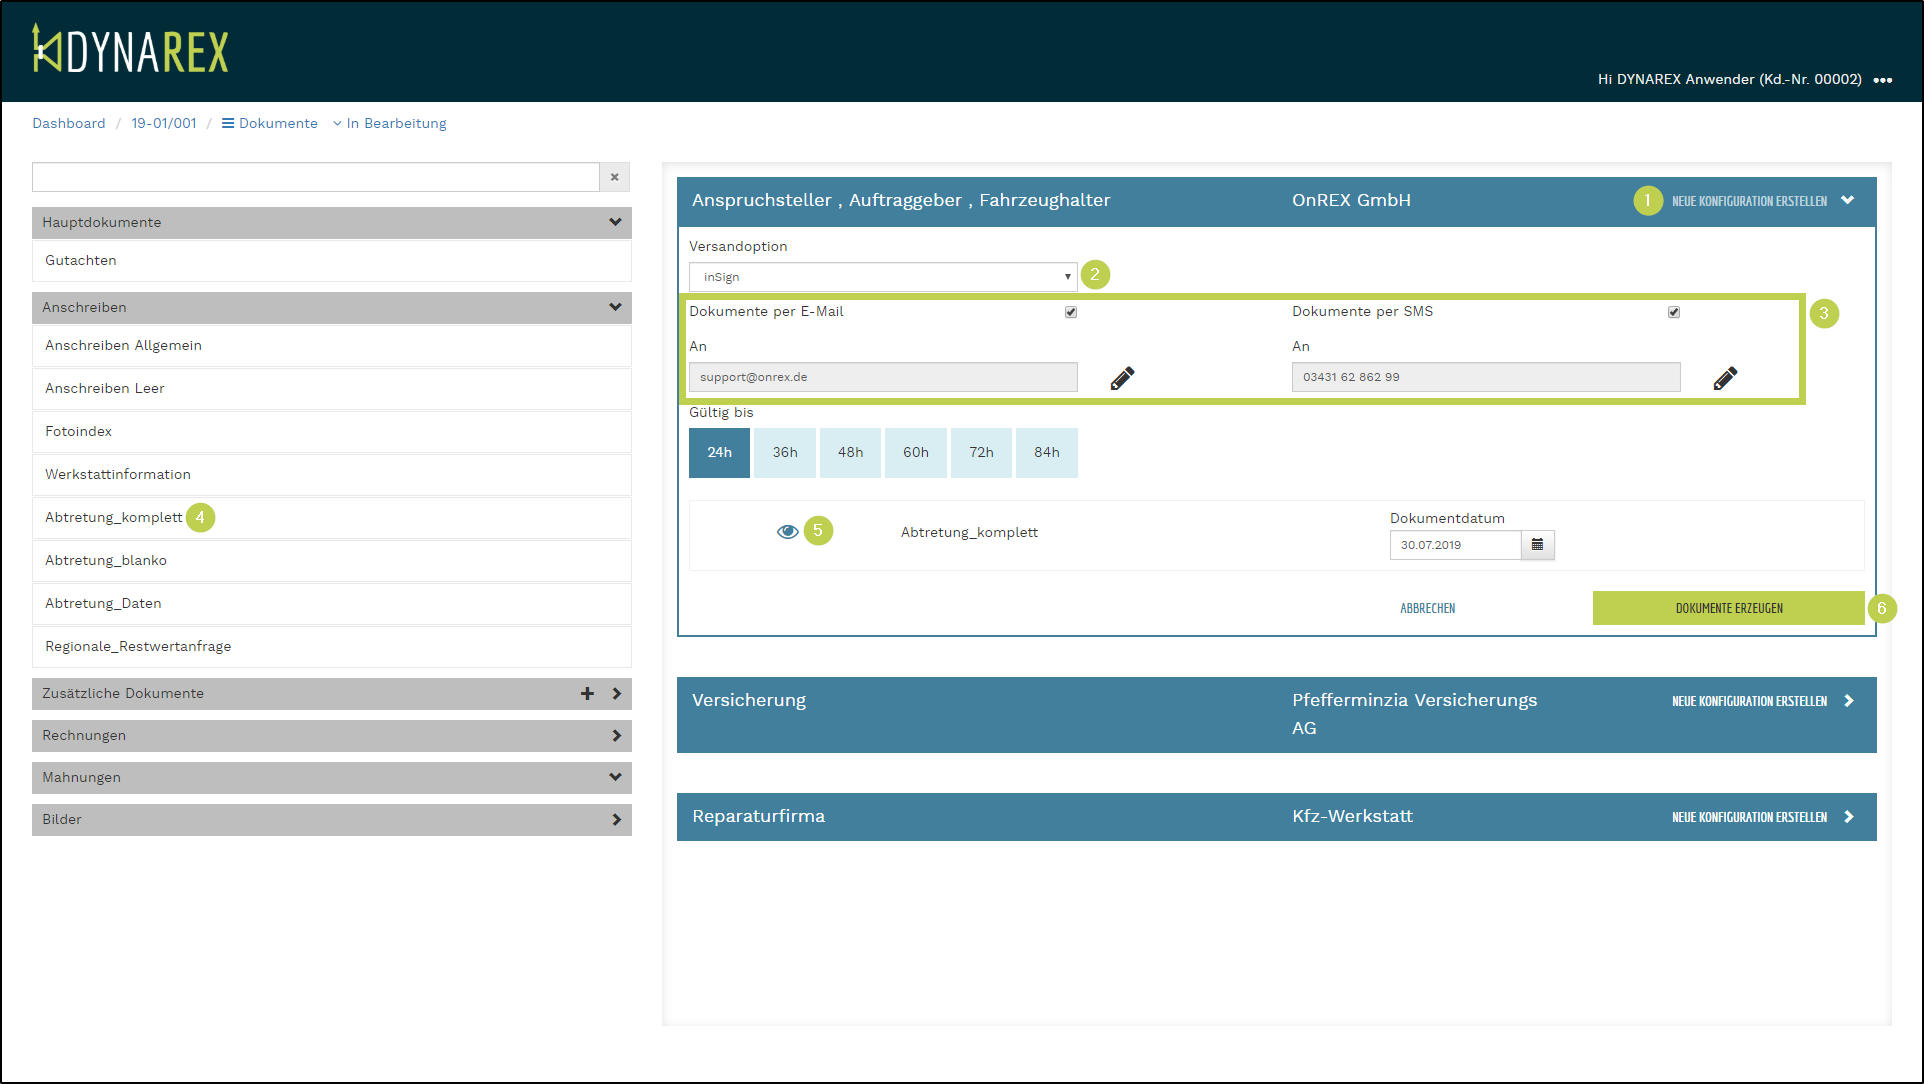Open the Versandoption inSign dropdown
The width and height of the screenshot is (1924, 1084).
tap(882, 277)
